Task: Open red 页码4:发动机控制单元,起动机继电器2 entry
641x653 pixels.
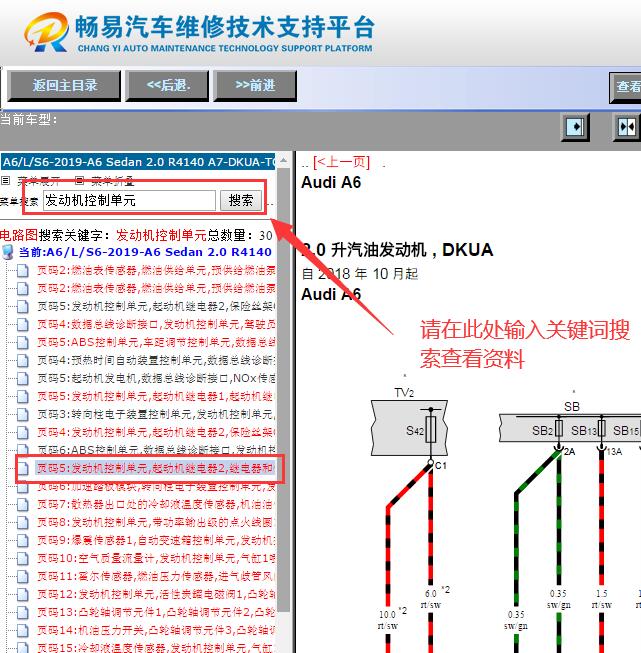Action: [x=156, y=432]
